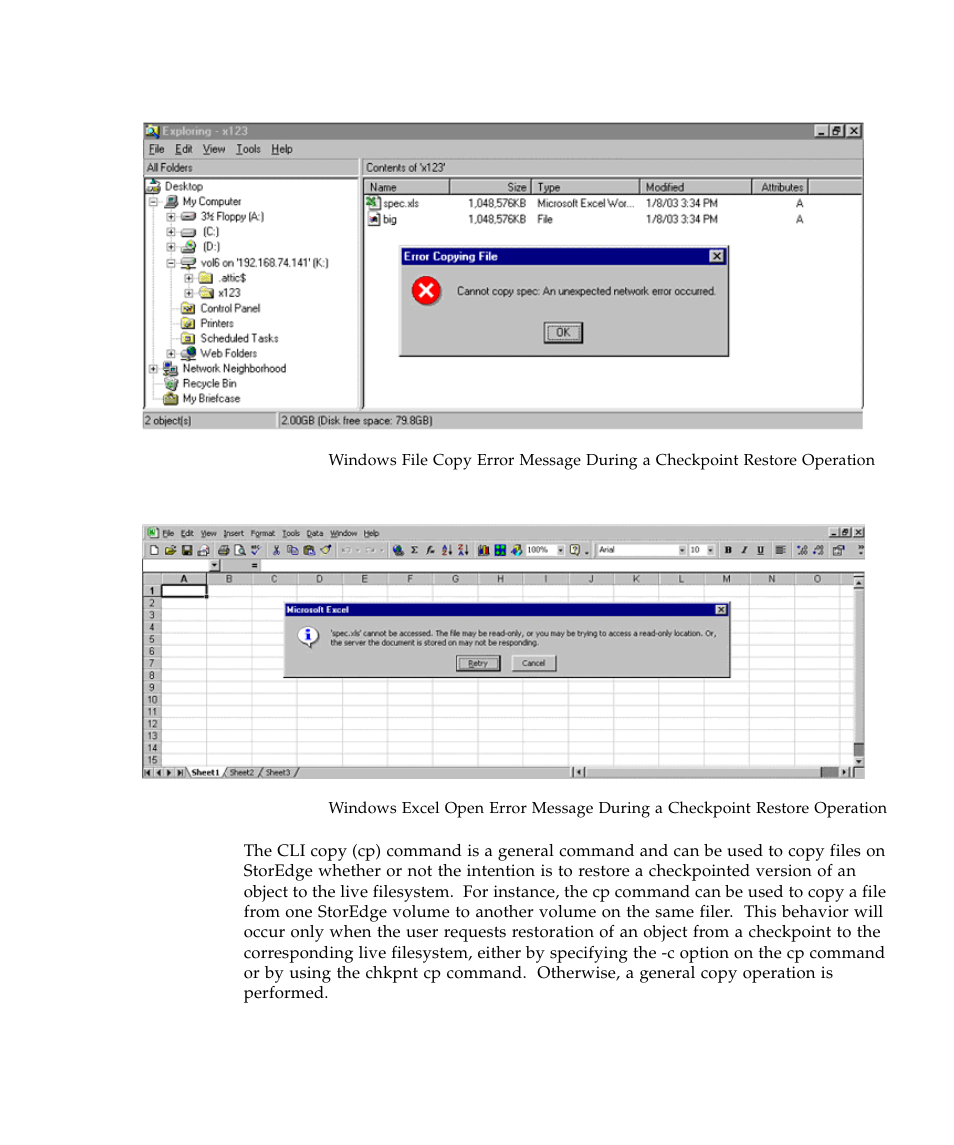The image size is (954, 1145).
Task: Expand the Network Neighborhood node
Action: tap(153, 369)
